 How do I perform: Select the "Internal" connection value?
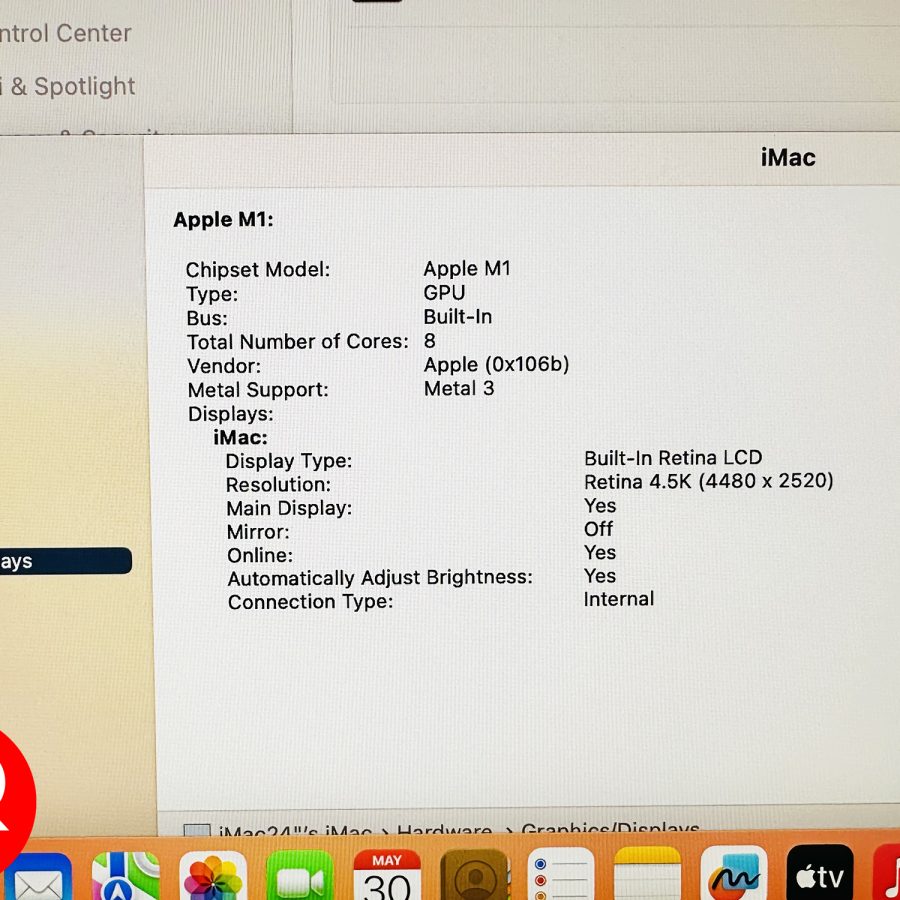click(619, 599)
